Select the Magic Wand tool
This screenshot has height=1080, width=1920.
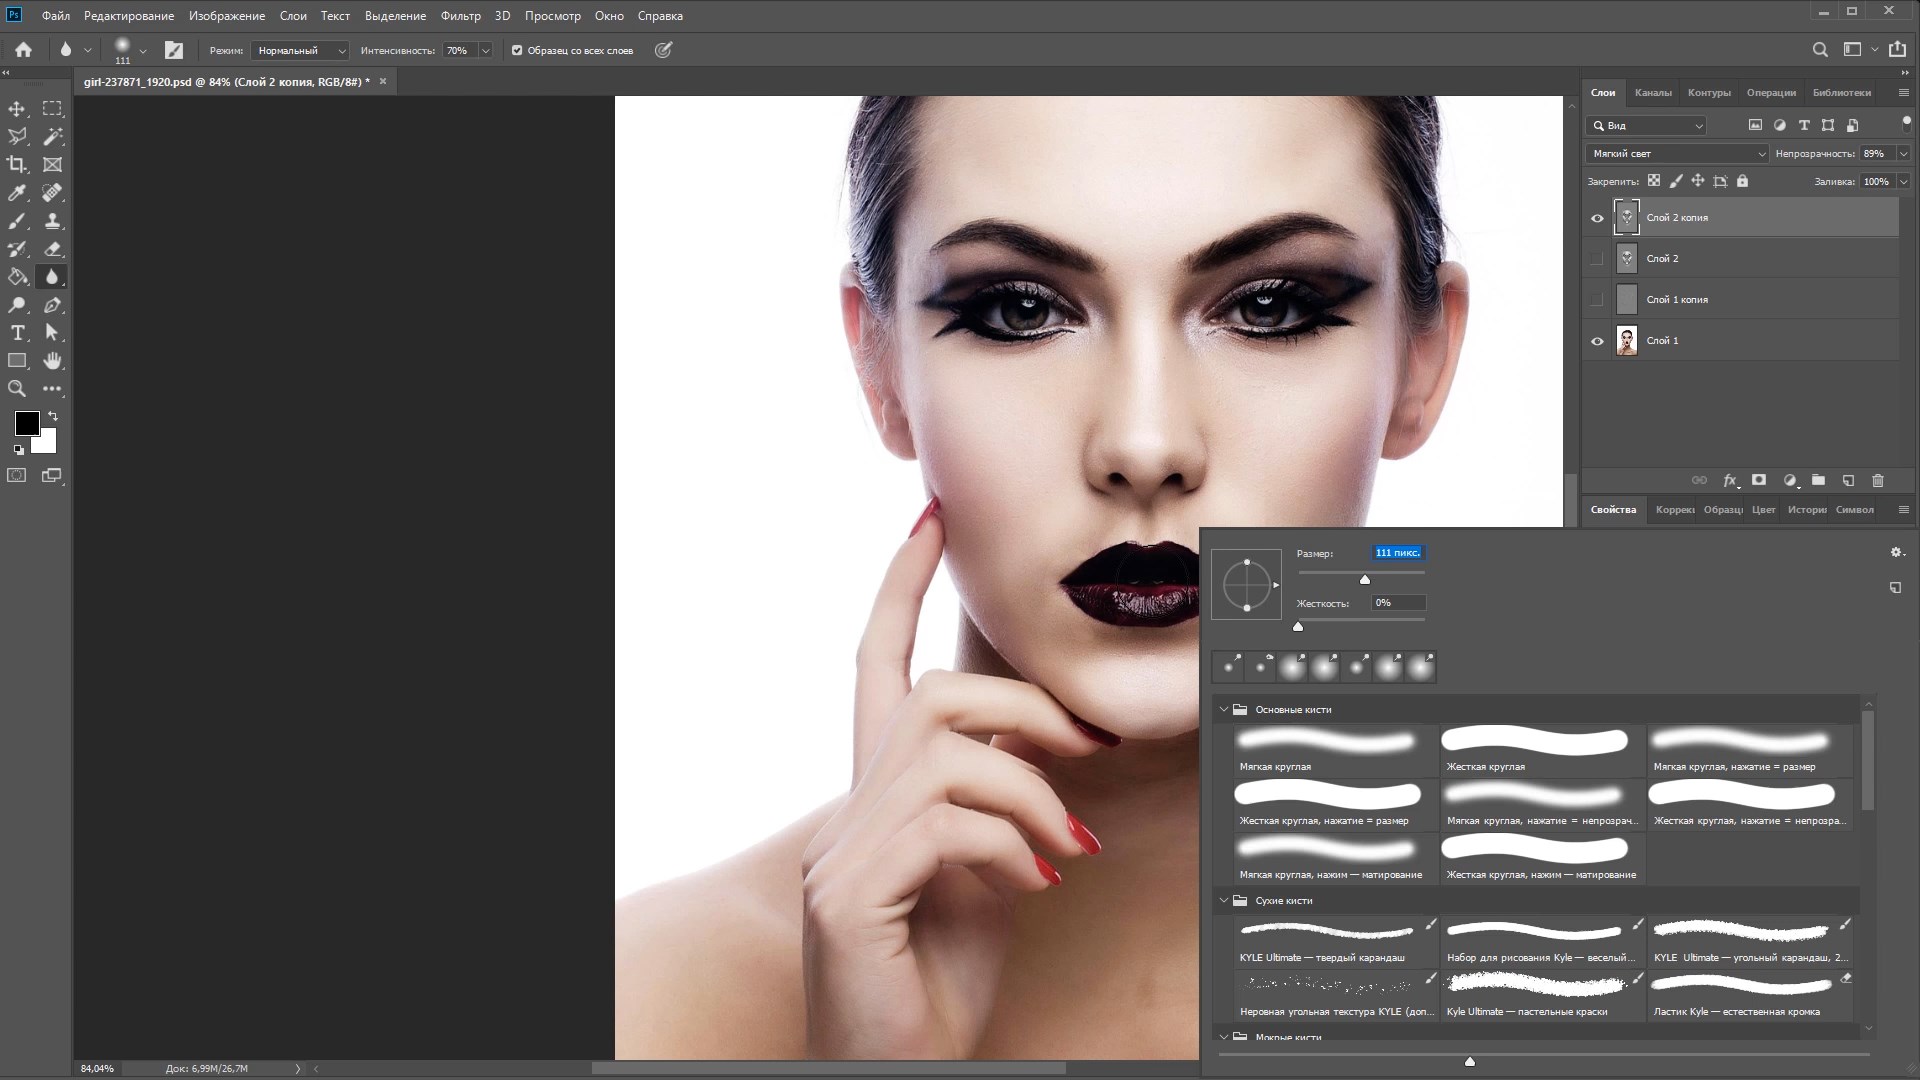52,136
